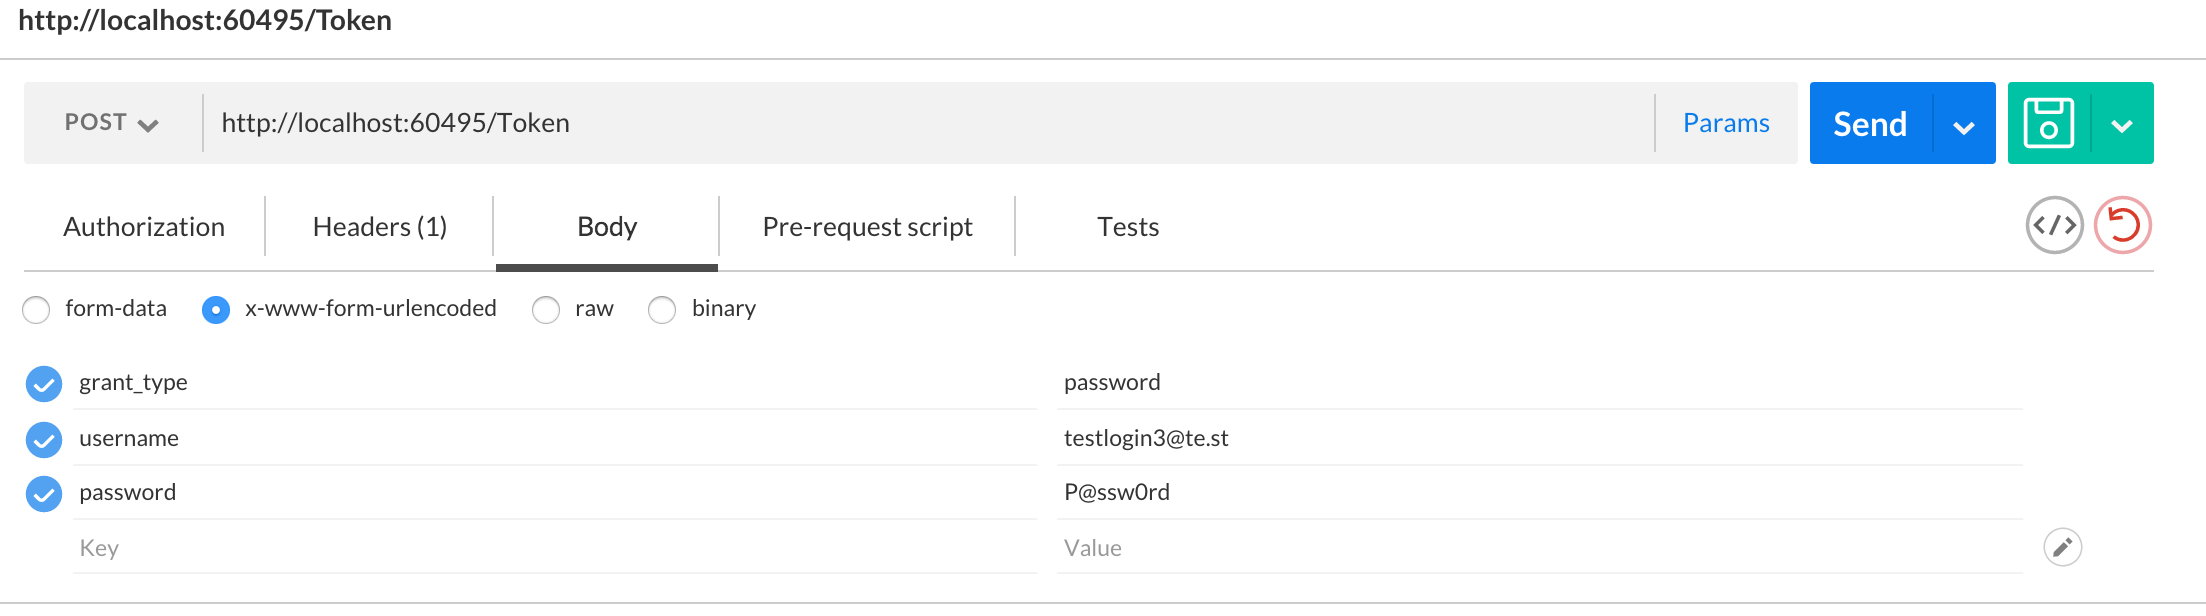Open the save options dropdown arrow

[2122, 125]
